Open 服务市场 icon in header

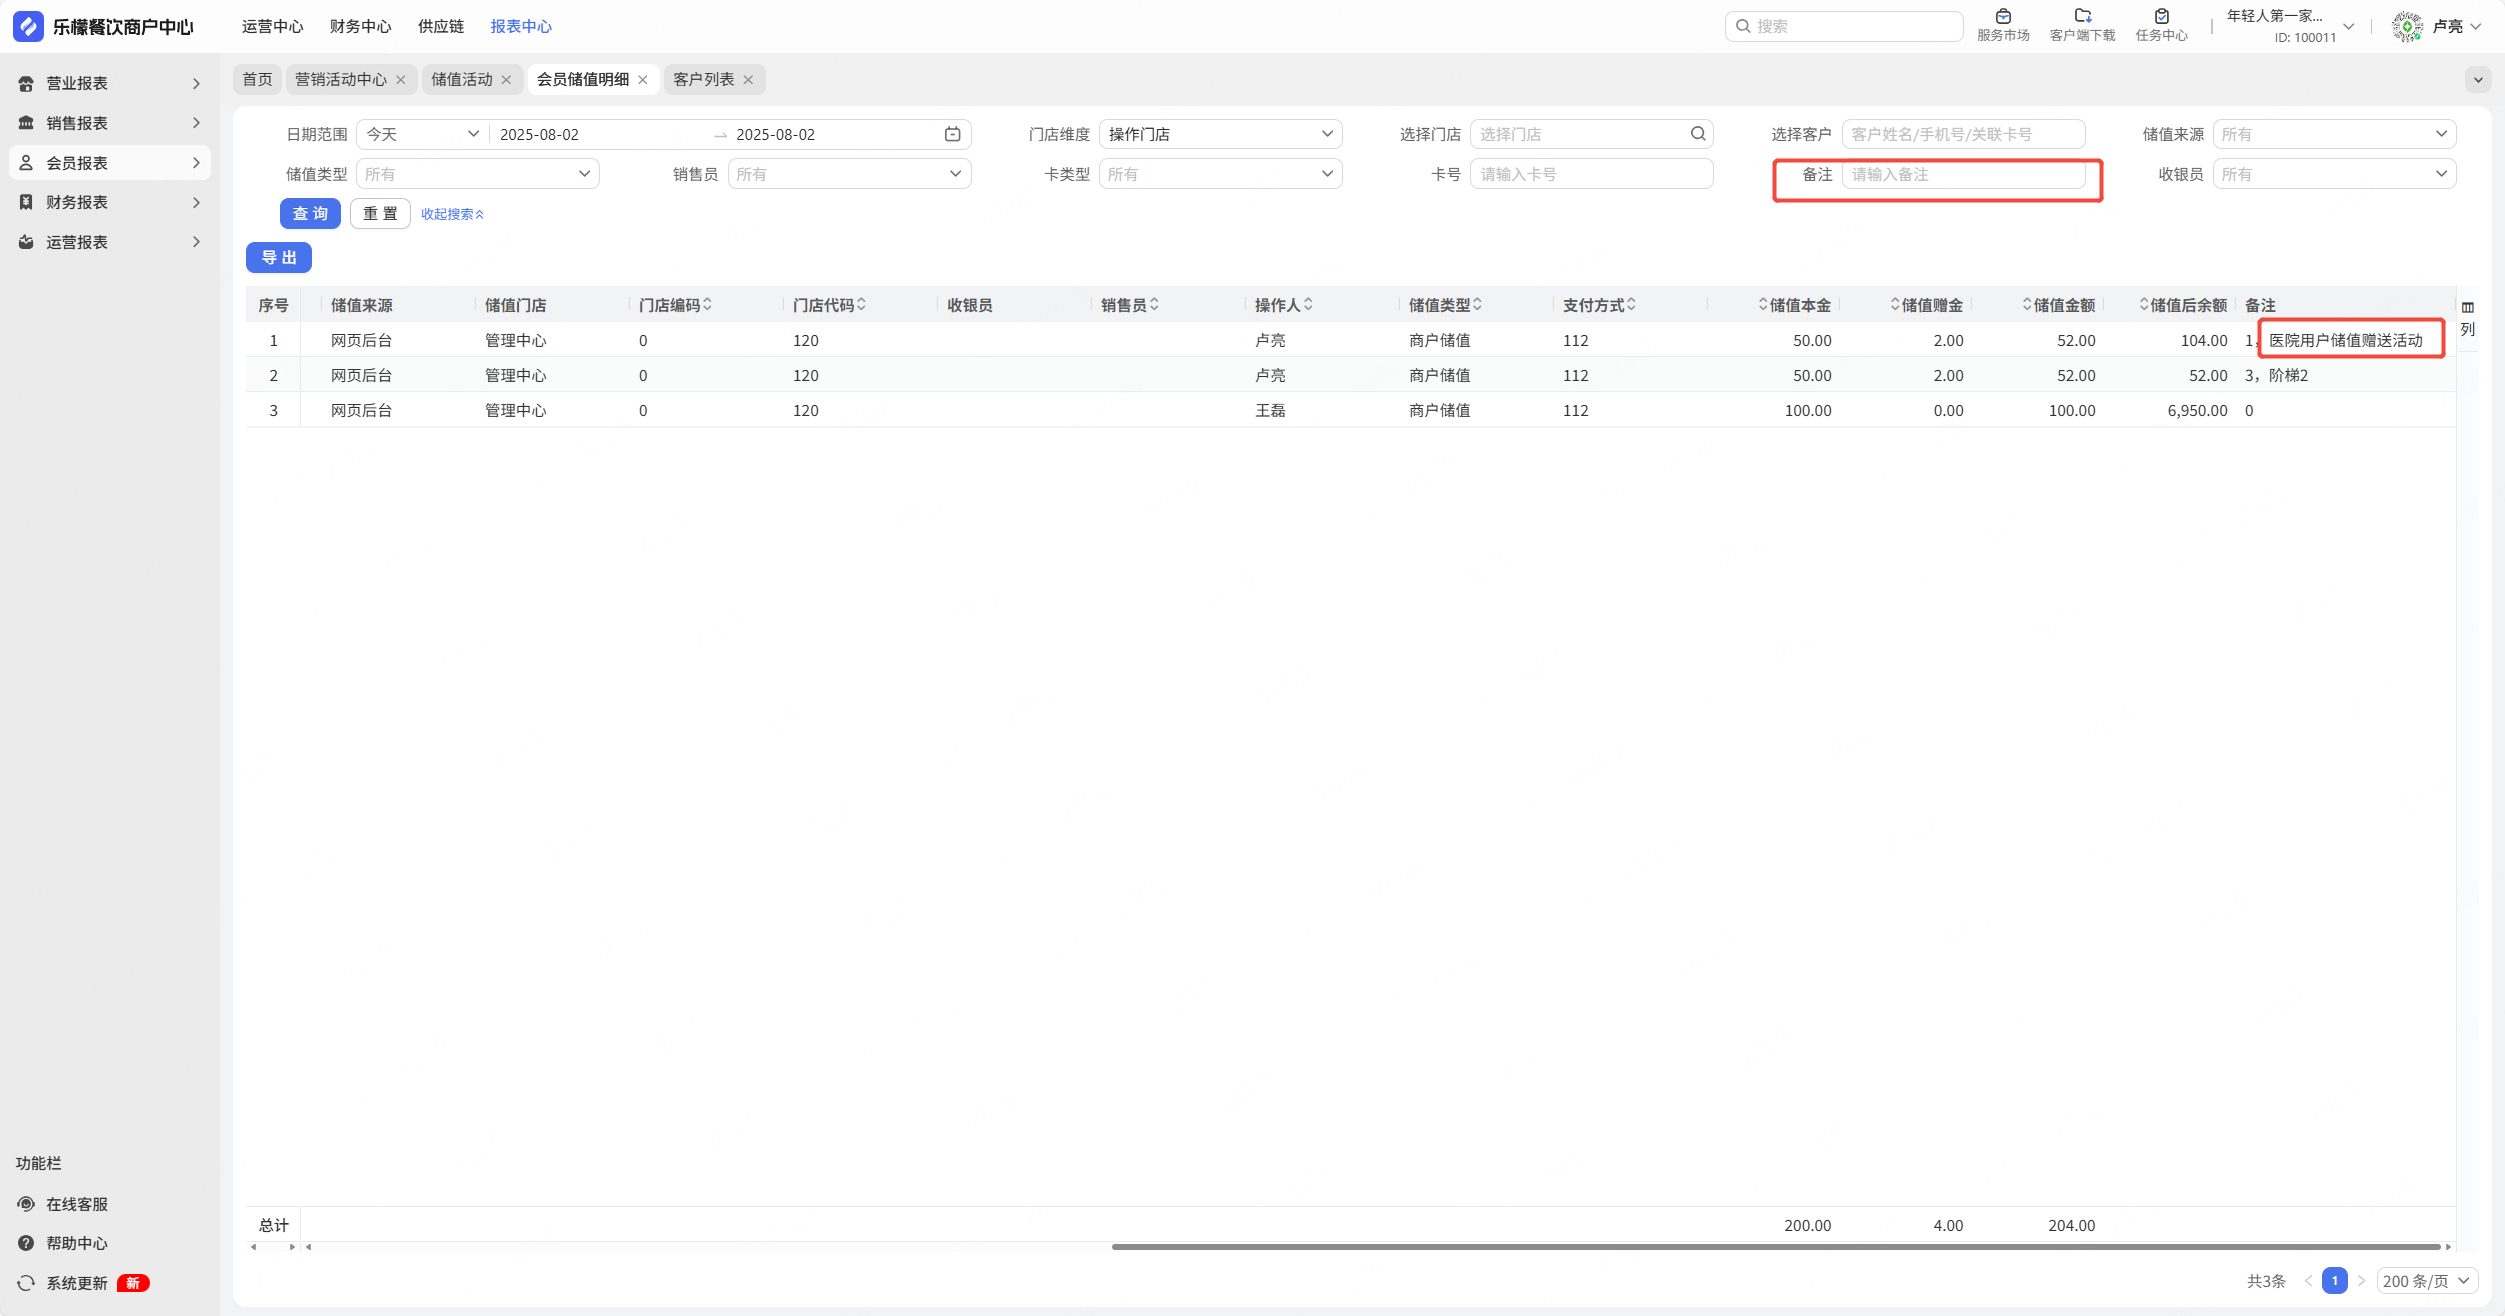pyautogui.click(x=2003, y=16)
